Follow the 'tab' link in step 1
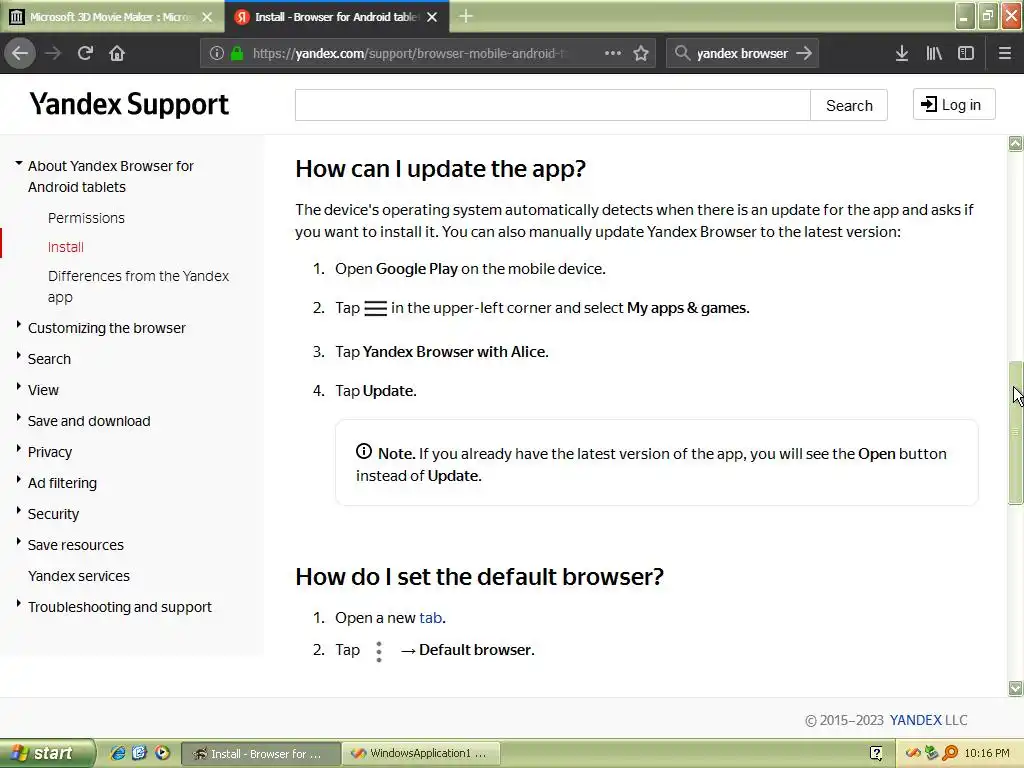 pyautogui.click(x=430, y=618)
